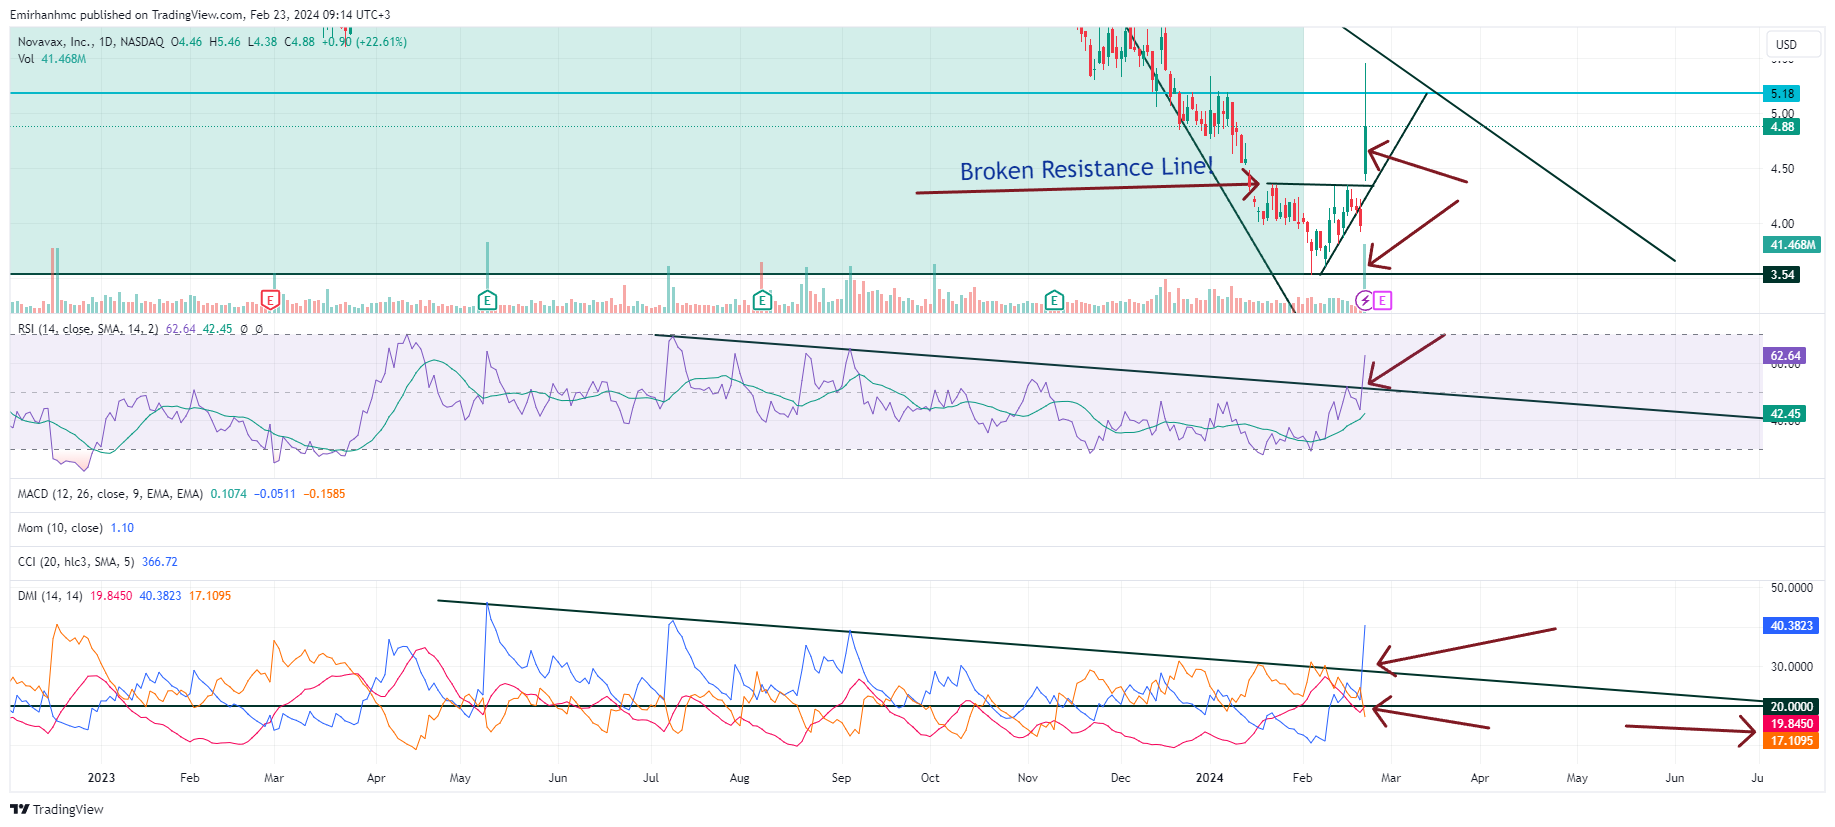
Task: Click the Aug label on time axis
Action: click(x=739, y=777)
